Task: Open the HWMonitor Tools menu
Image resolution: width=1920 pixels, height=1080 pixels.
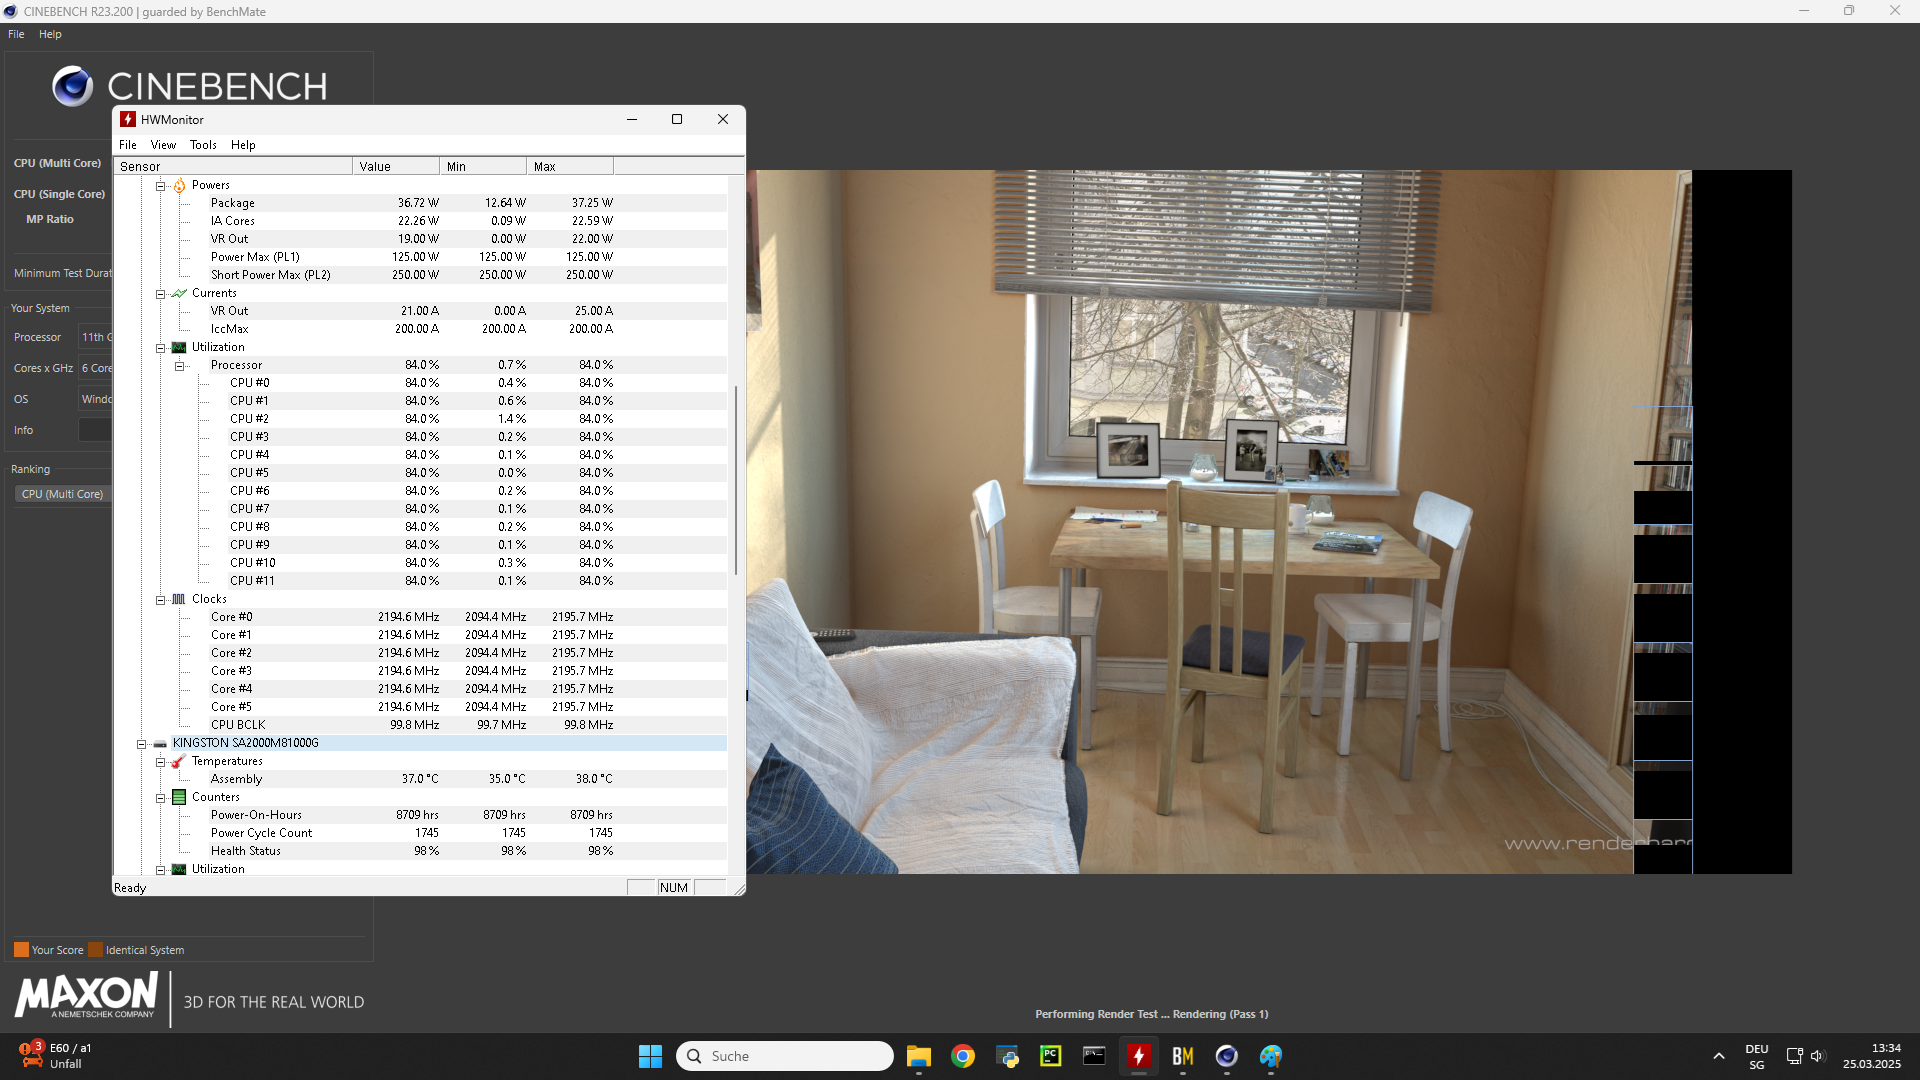Action: pos(203,145)
